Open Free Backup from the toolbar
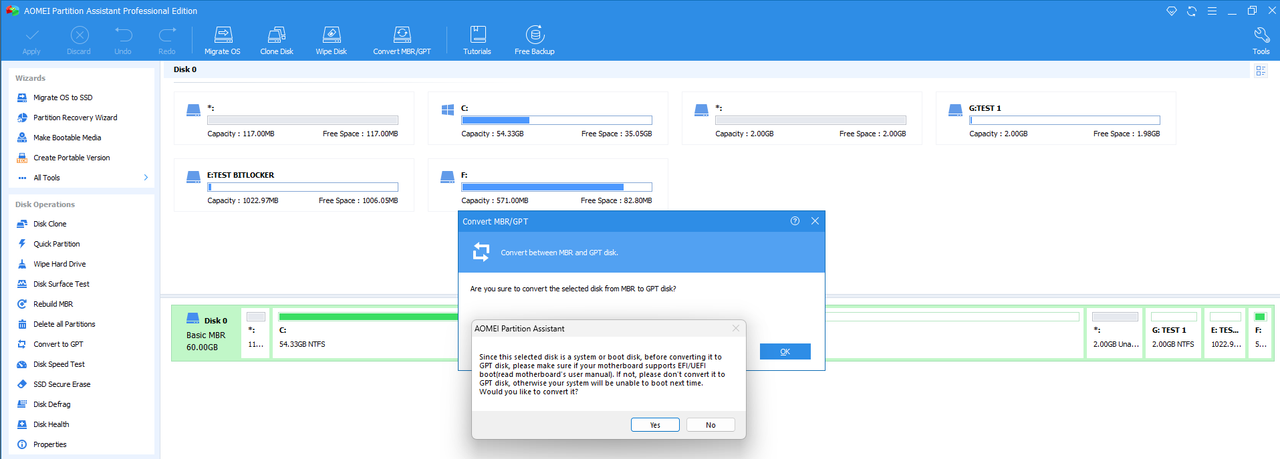 click(x=534, y=40)
